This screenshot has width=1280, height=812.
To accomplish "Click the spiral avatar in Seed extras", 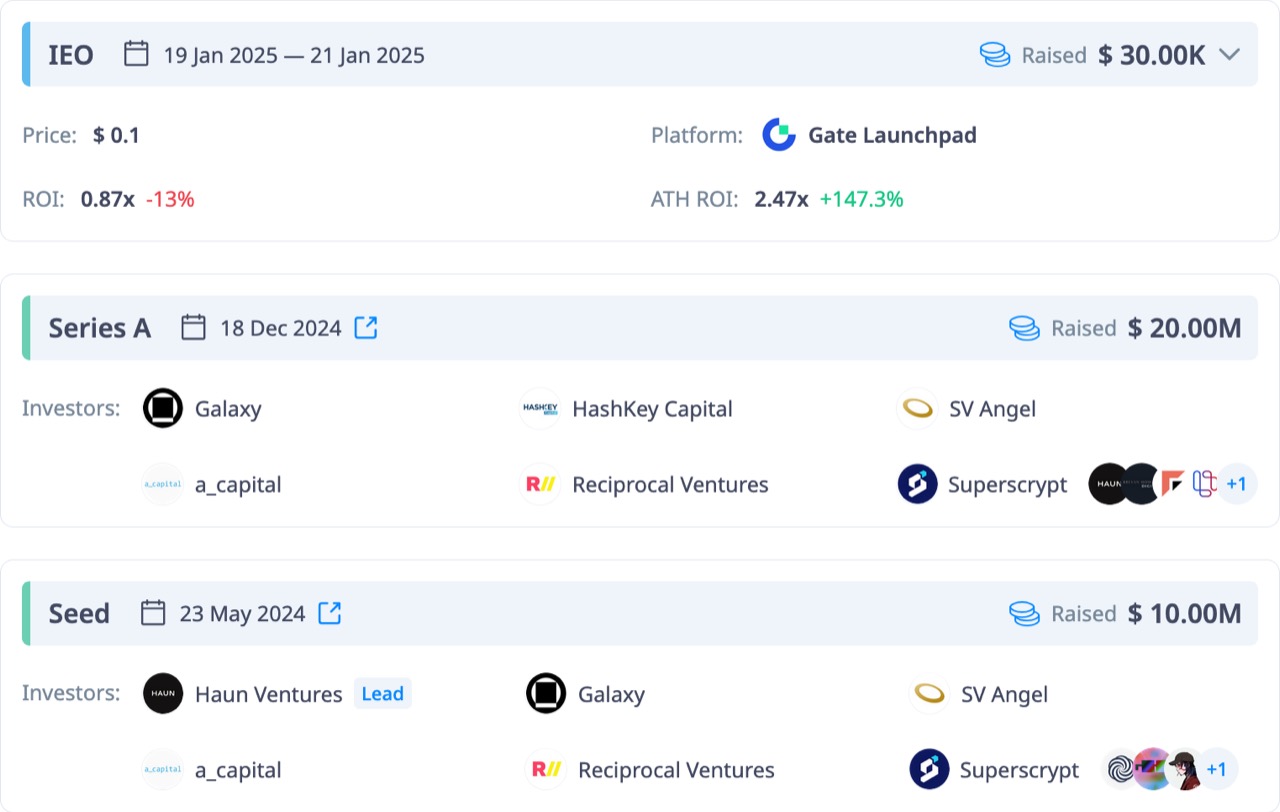I will (1118, 770).
